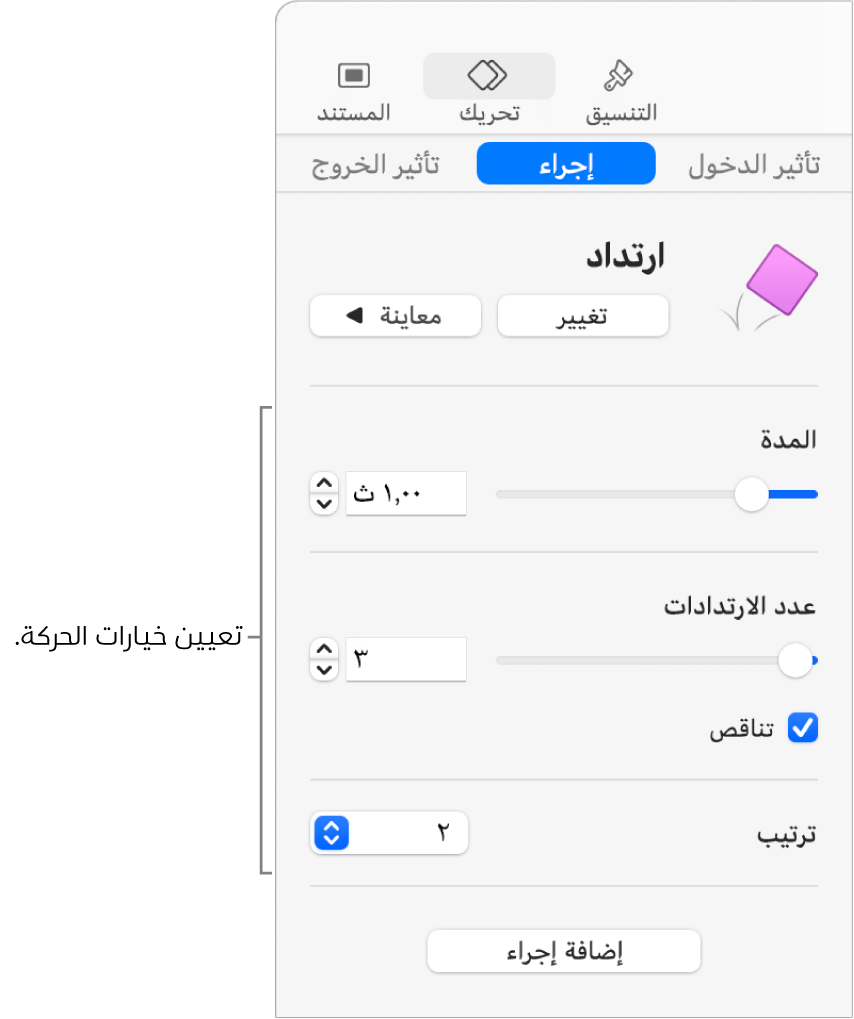Screen dimensions: 854x1019
Task: Click the عدد الارتدادات slider handle
Action: tap(795, 660)
